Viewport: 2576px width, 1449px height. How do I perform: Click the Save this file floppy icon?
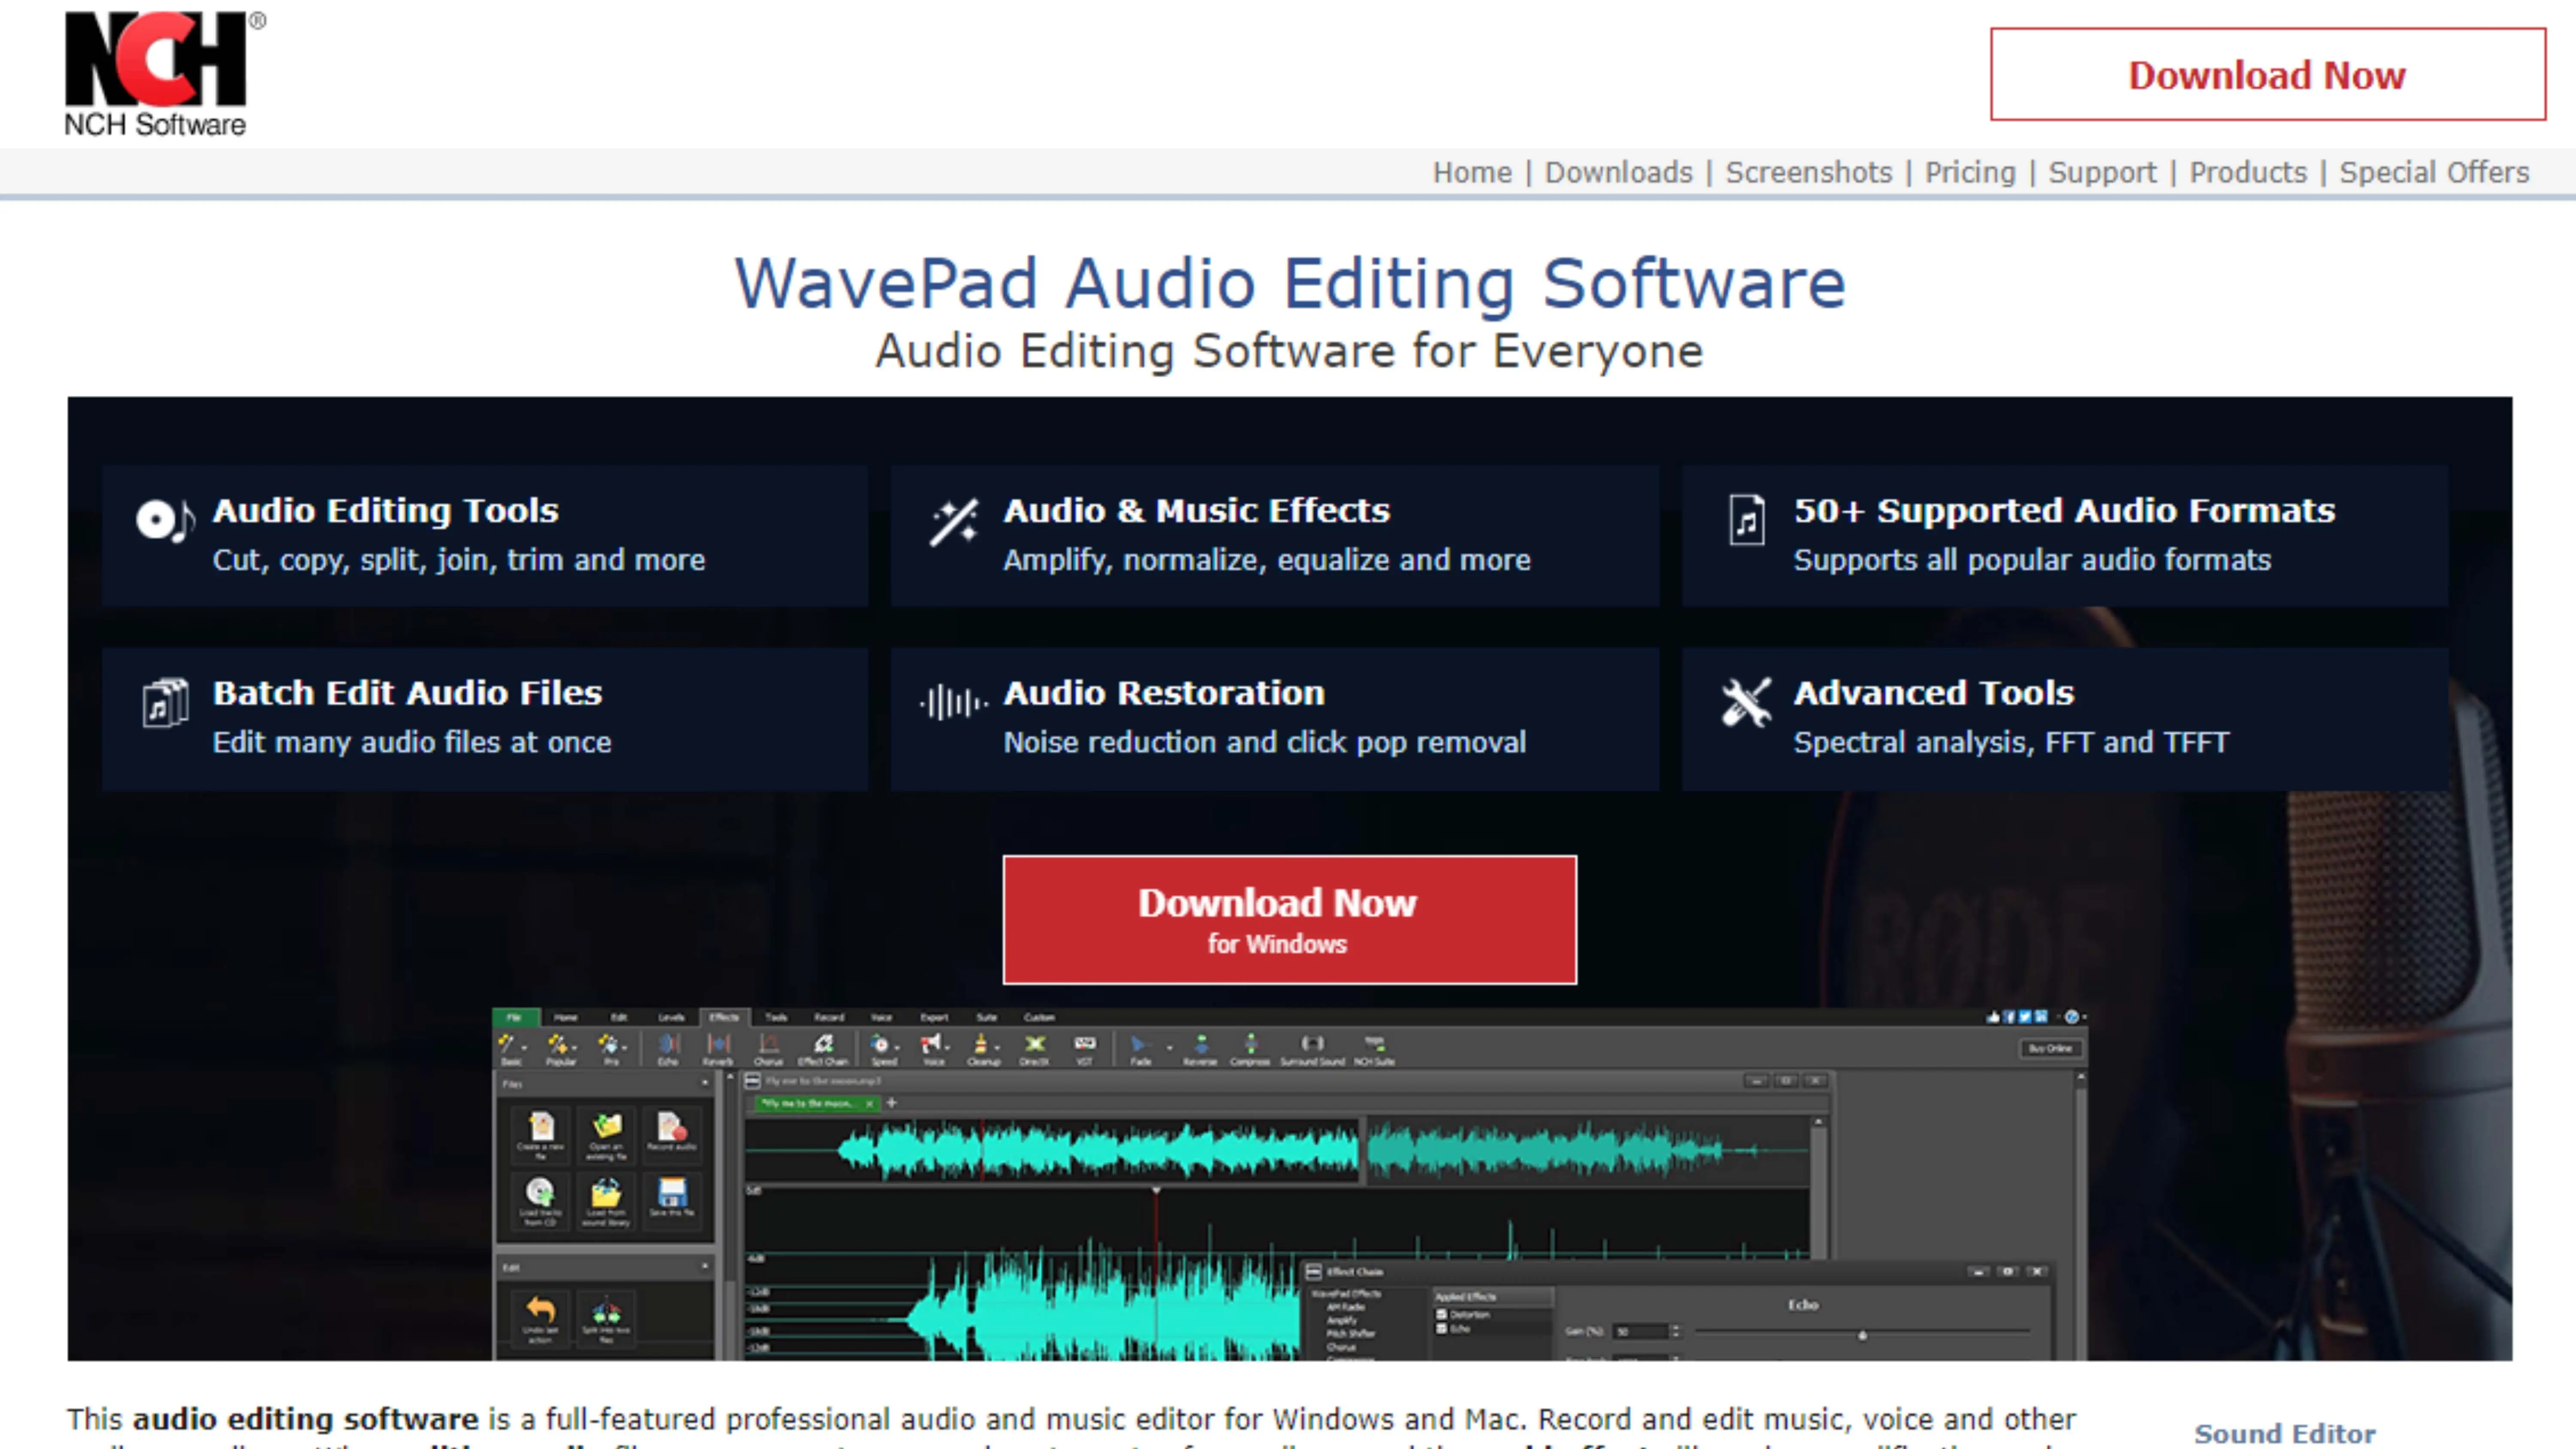point(673,1192)
